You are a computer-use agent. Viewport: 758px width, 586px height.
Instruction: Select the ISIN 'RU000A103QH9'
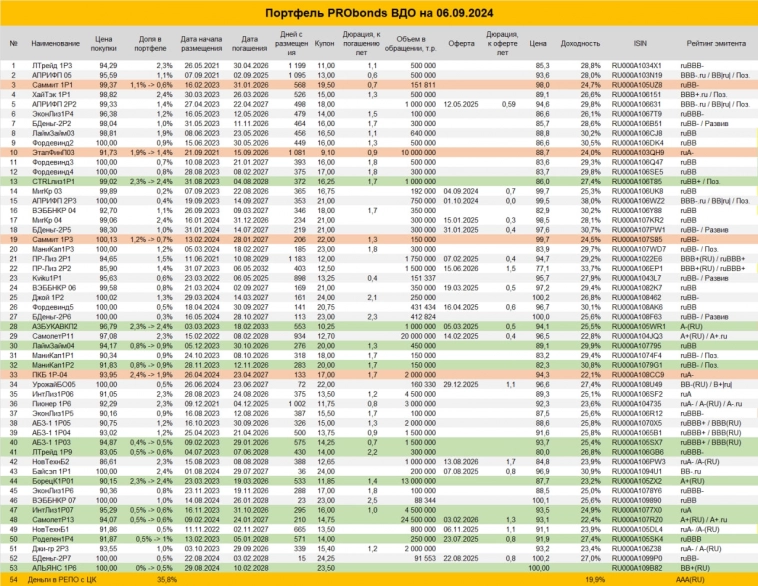[638, 152]
